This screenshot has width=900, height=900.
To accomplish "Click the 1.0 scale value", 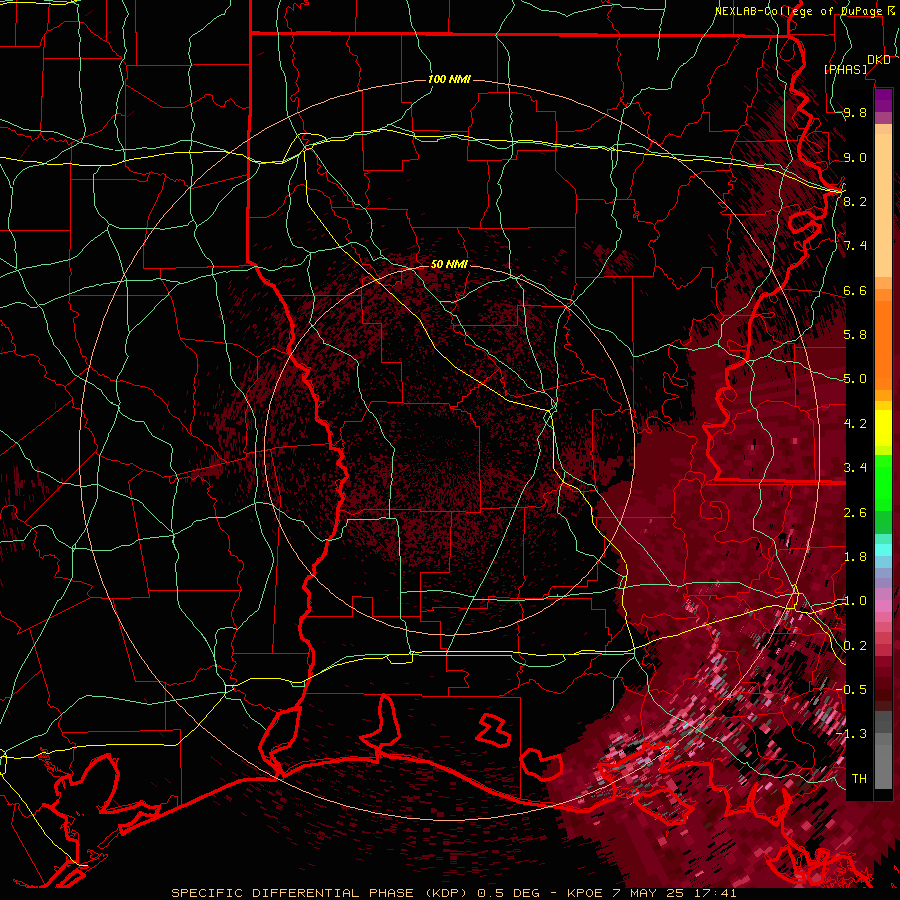I will click(x=855, y=601).
